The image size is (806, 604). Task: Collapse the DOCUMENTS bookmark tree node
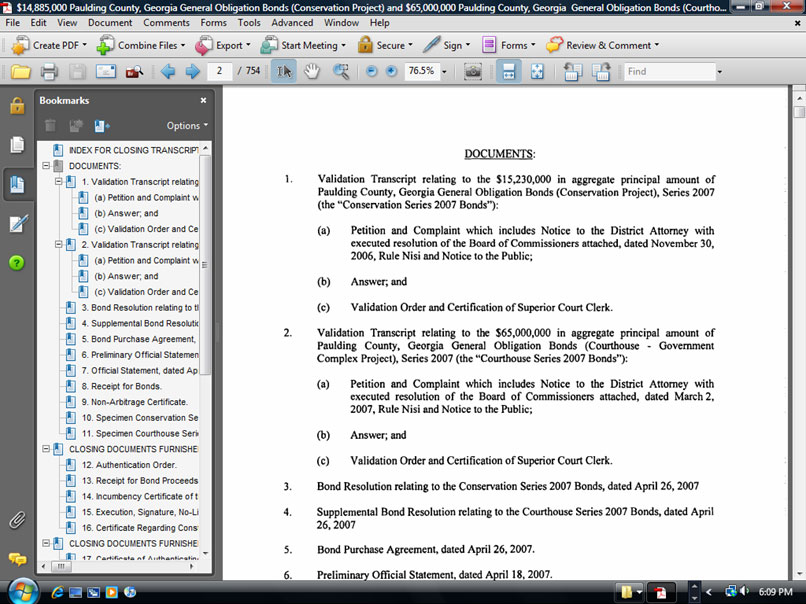tap(46, 166)
